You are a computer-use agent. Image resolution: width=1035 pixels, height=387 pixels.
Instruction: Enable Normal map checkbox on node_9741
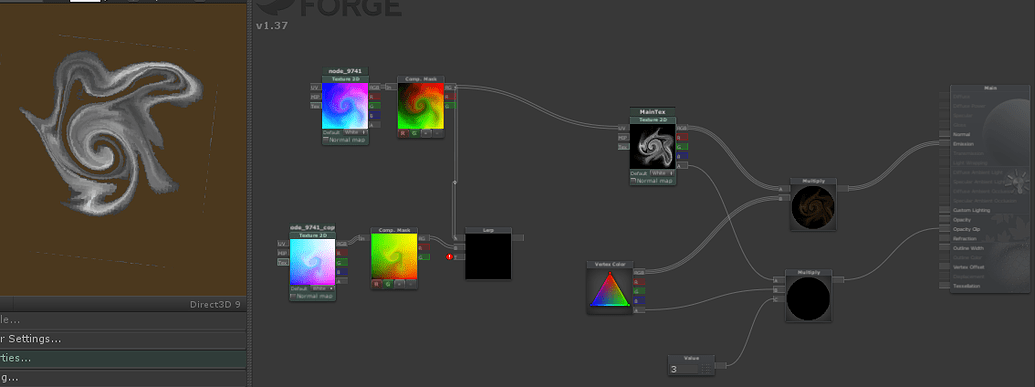(x=326, y=140)
